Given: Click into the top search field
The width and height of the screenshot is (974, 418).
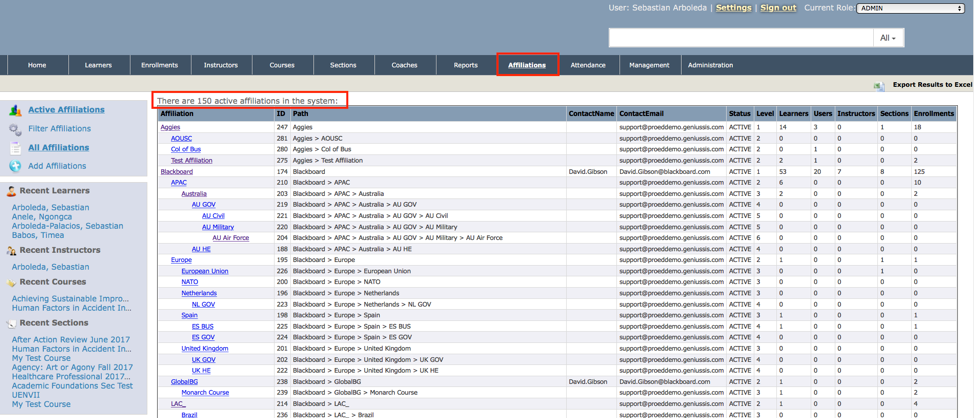Looking at the screenshot, I should coord(740,38).
